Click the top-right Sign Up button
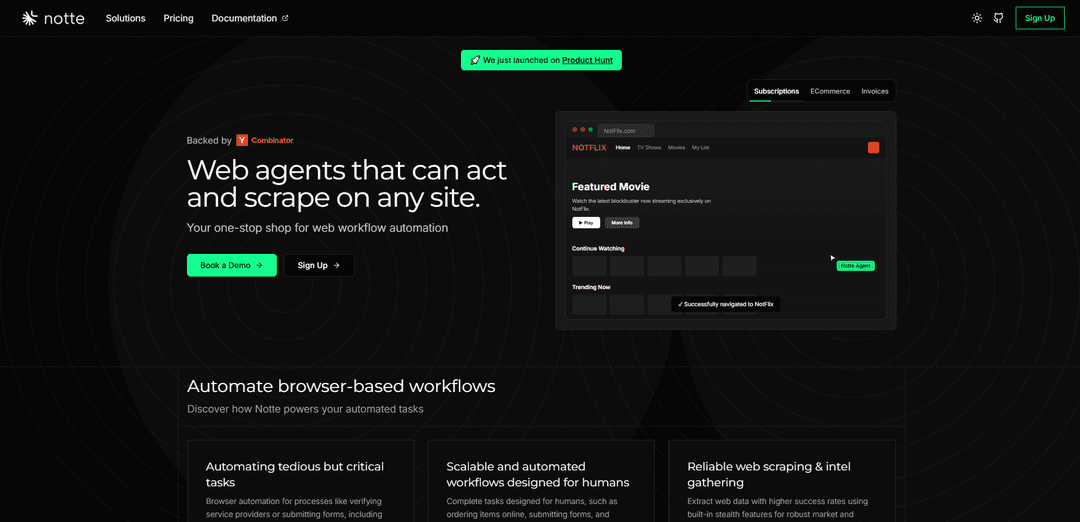The image size is (1080, 522). [1039, 19]
